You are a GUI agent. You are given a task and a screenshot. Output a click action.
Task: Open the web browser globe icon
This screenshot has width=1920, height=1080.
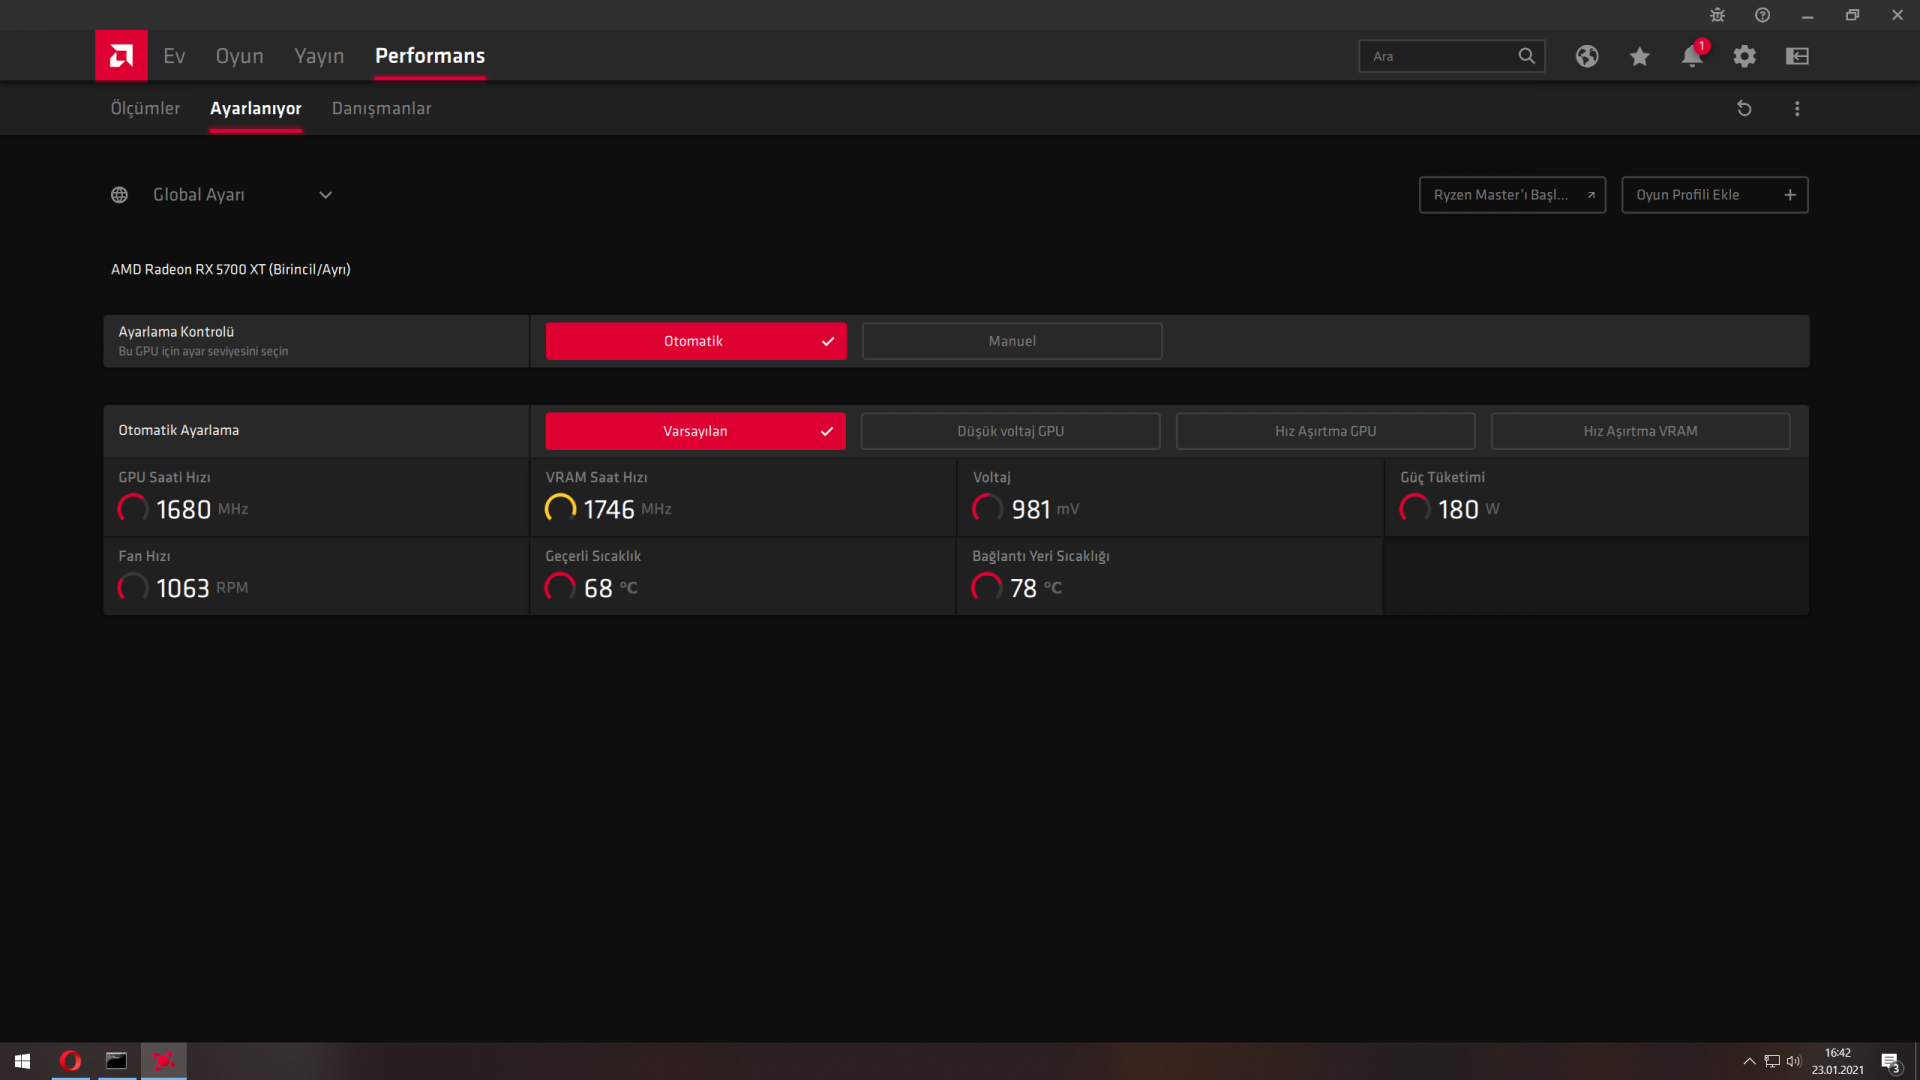(1587, 56)
